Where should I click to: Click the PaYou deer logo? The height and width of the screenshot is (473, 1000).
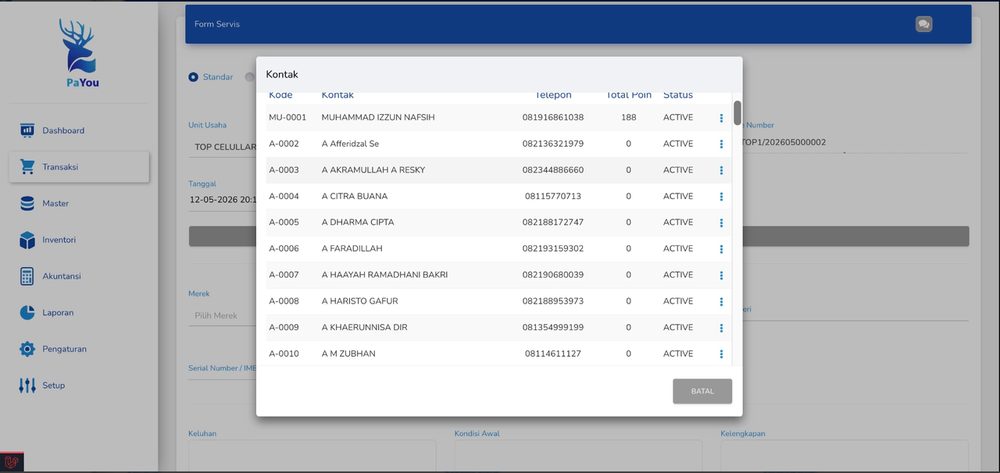pos(78,46)
